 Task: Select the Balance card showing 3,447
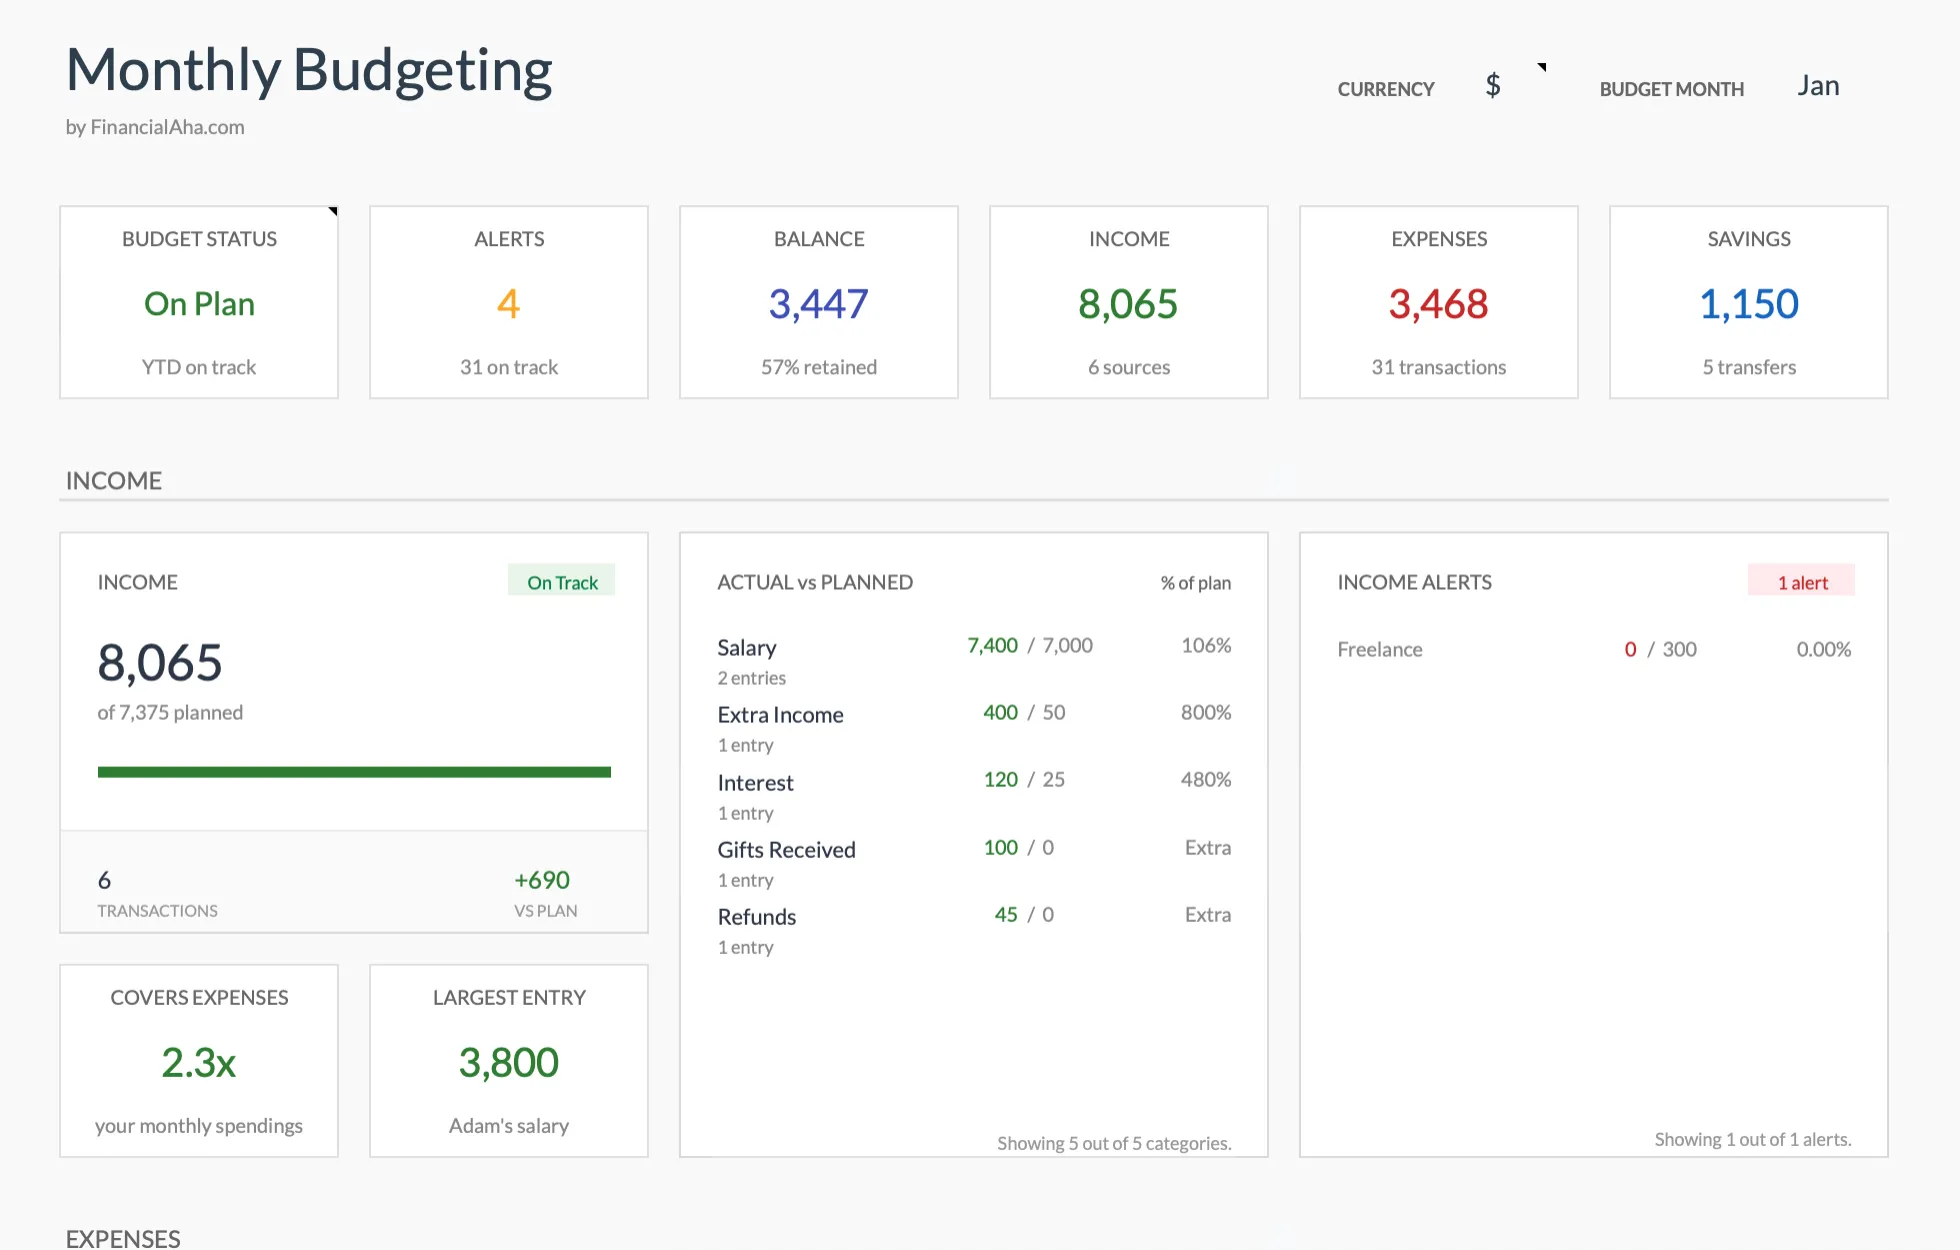pos(818,302)
